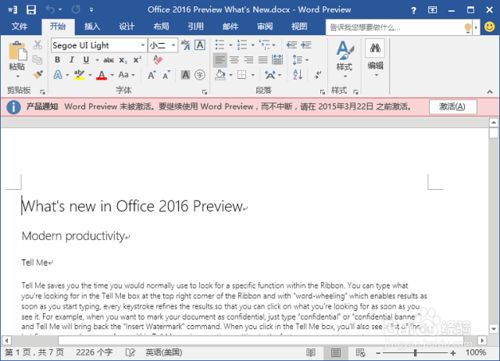Image resolution: width=500 pixels, height=361 pixels.
Task: Toggle bold formatting
Action: point(57,60)
